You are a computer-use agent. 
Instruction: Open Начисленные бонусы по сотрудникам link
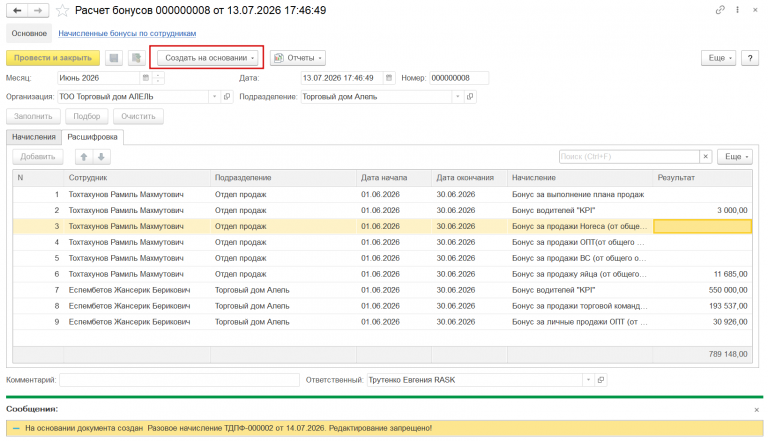point(127,33)
